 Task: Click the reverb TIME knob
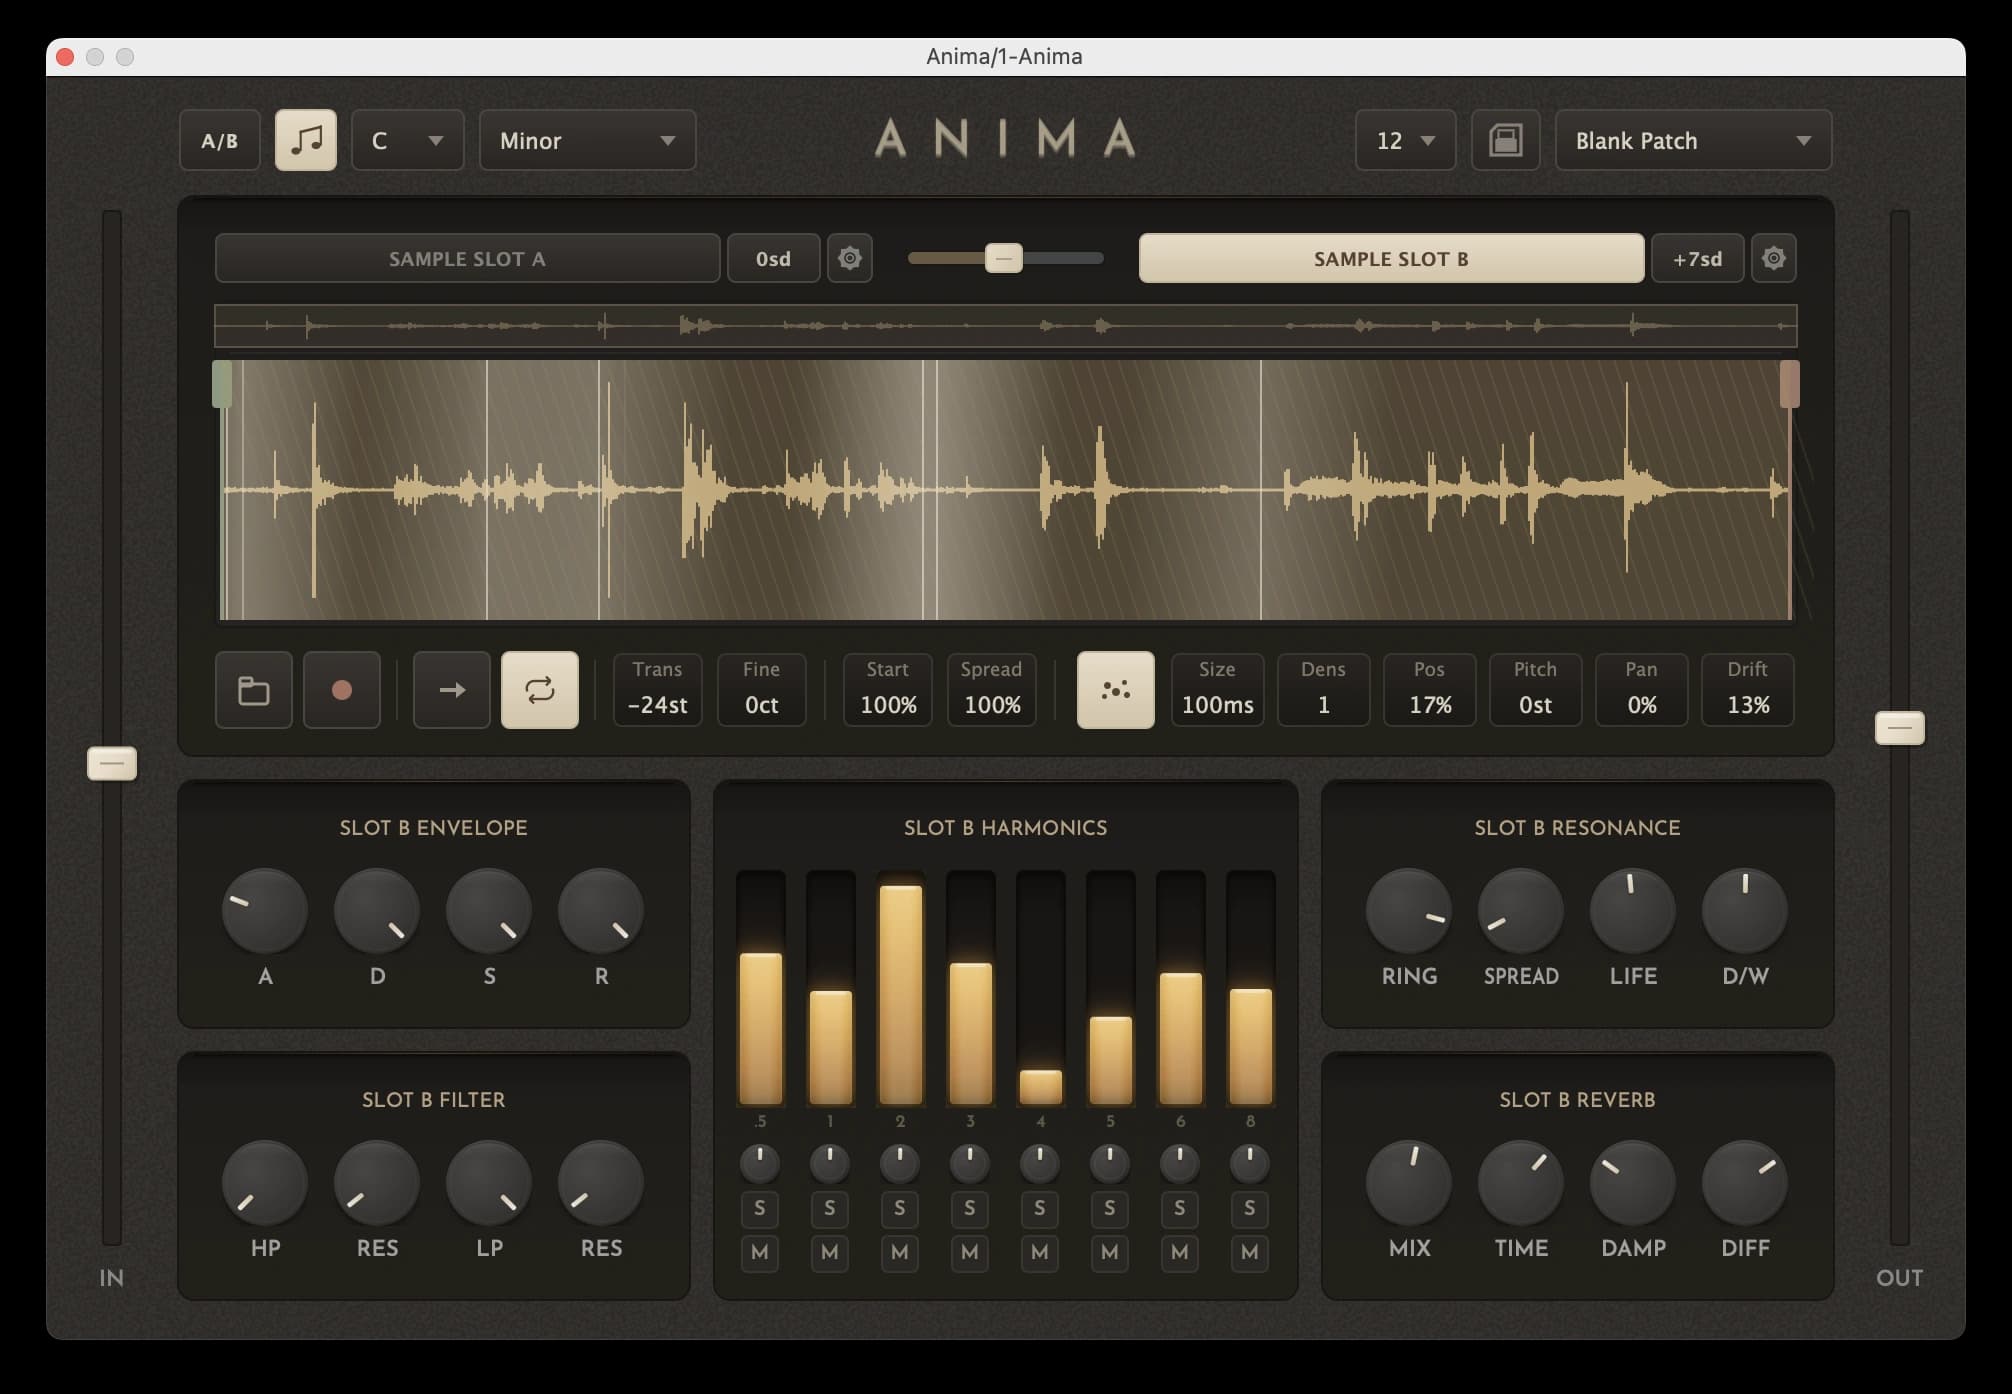click(1521, 1183)
